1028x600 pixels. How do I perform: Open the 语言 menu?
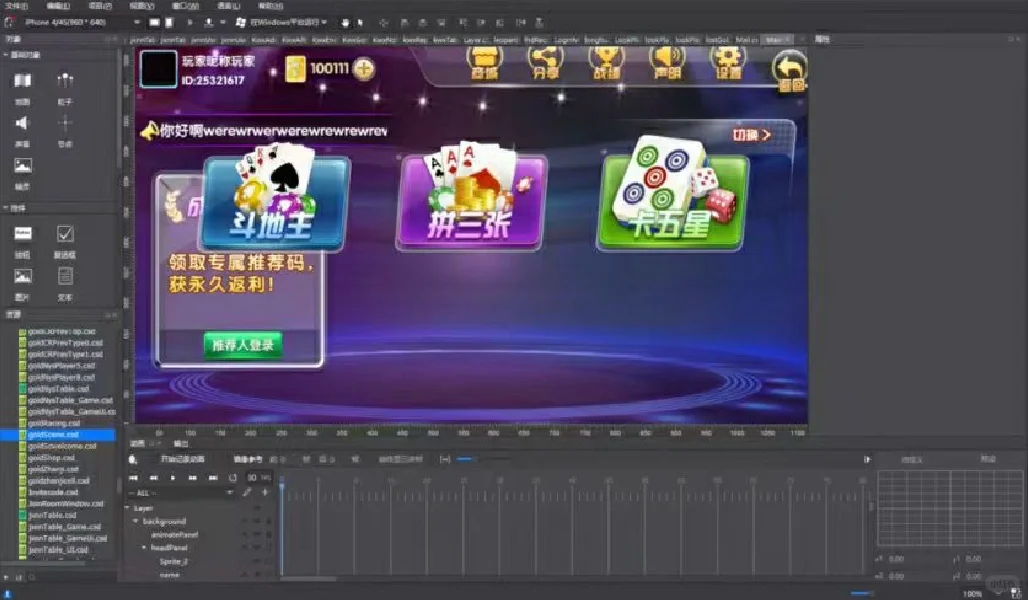coord(228,6)
